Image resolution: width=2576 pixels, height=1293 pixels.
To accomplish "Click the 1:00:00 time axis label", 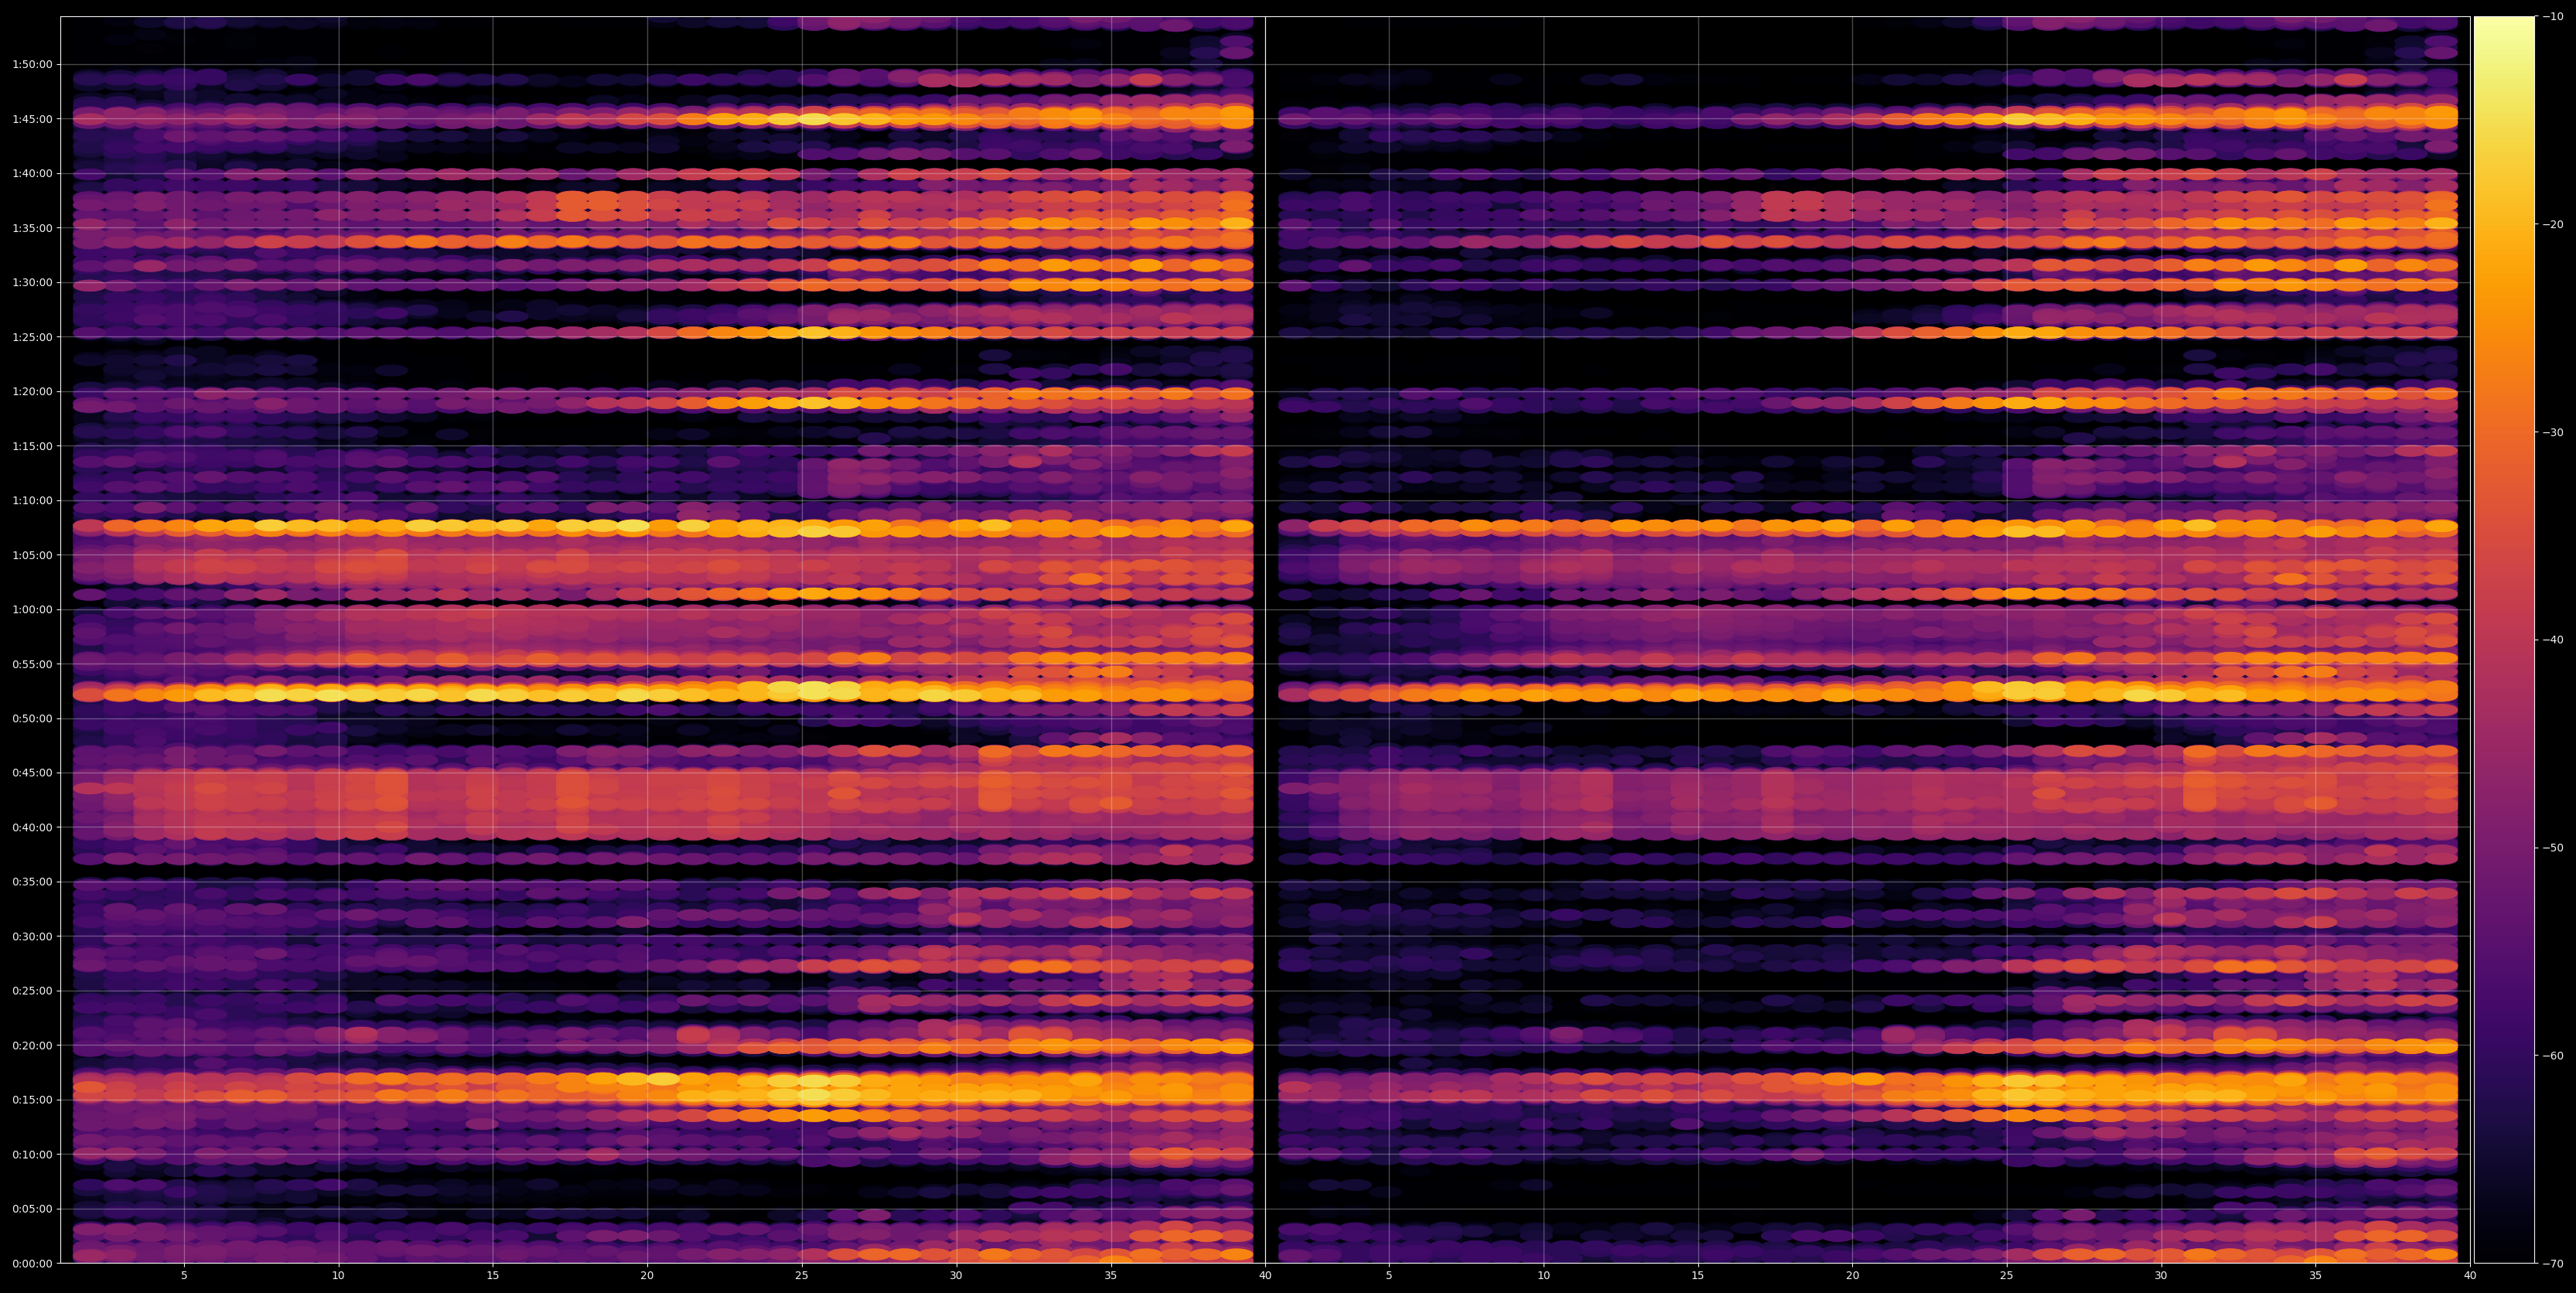I will pos(32,609).
